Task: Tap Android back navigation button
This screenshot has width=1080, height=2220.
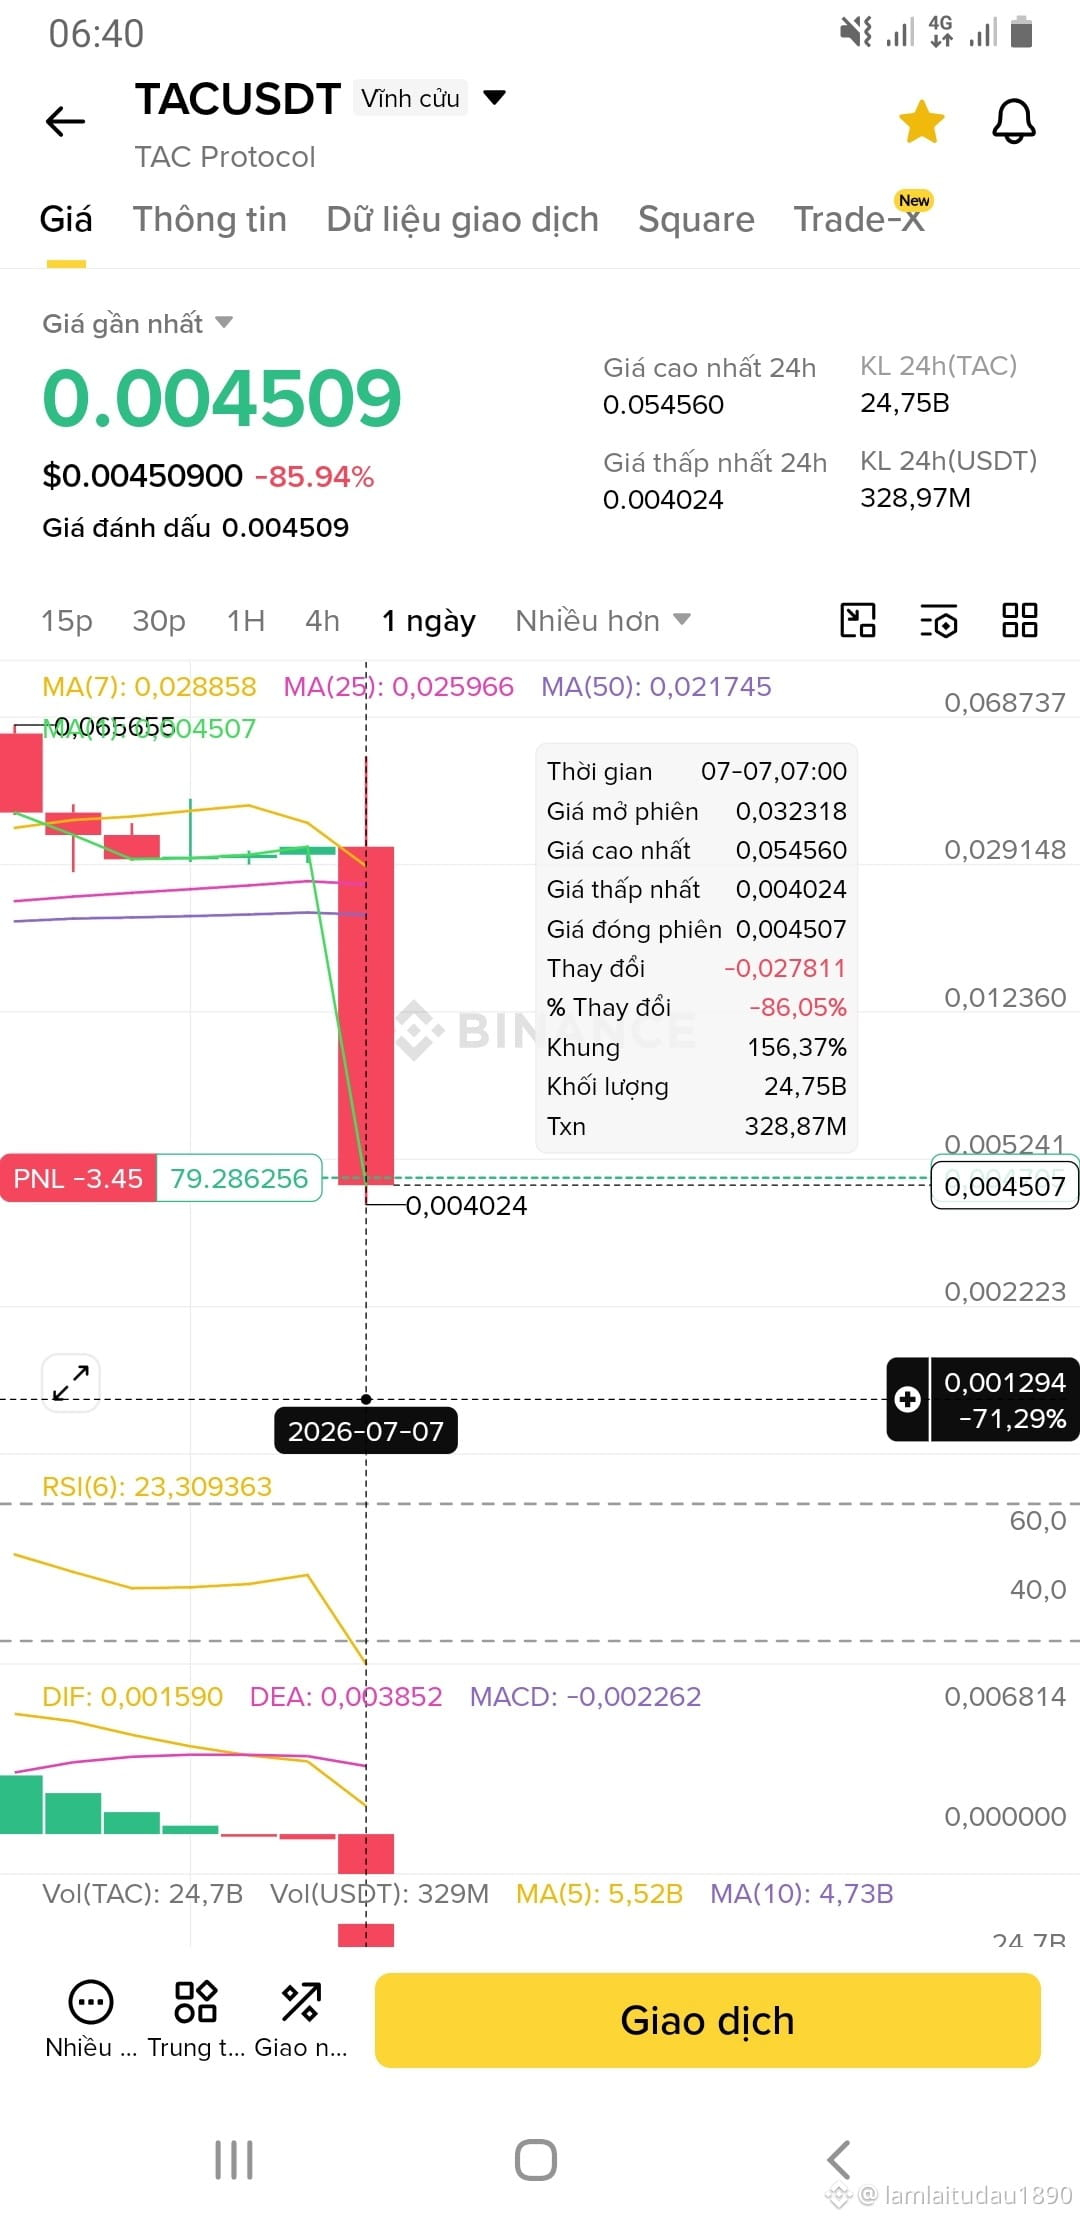Action: 839,2160
